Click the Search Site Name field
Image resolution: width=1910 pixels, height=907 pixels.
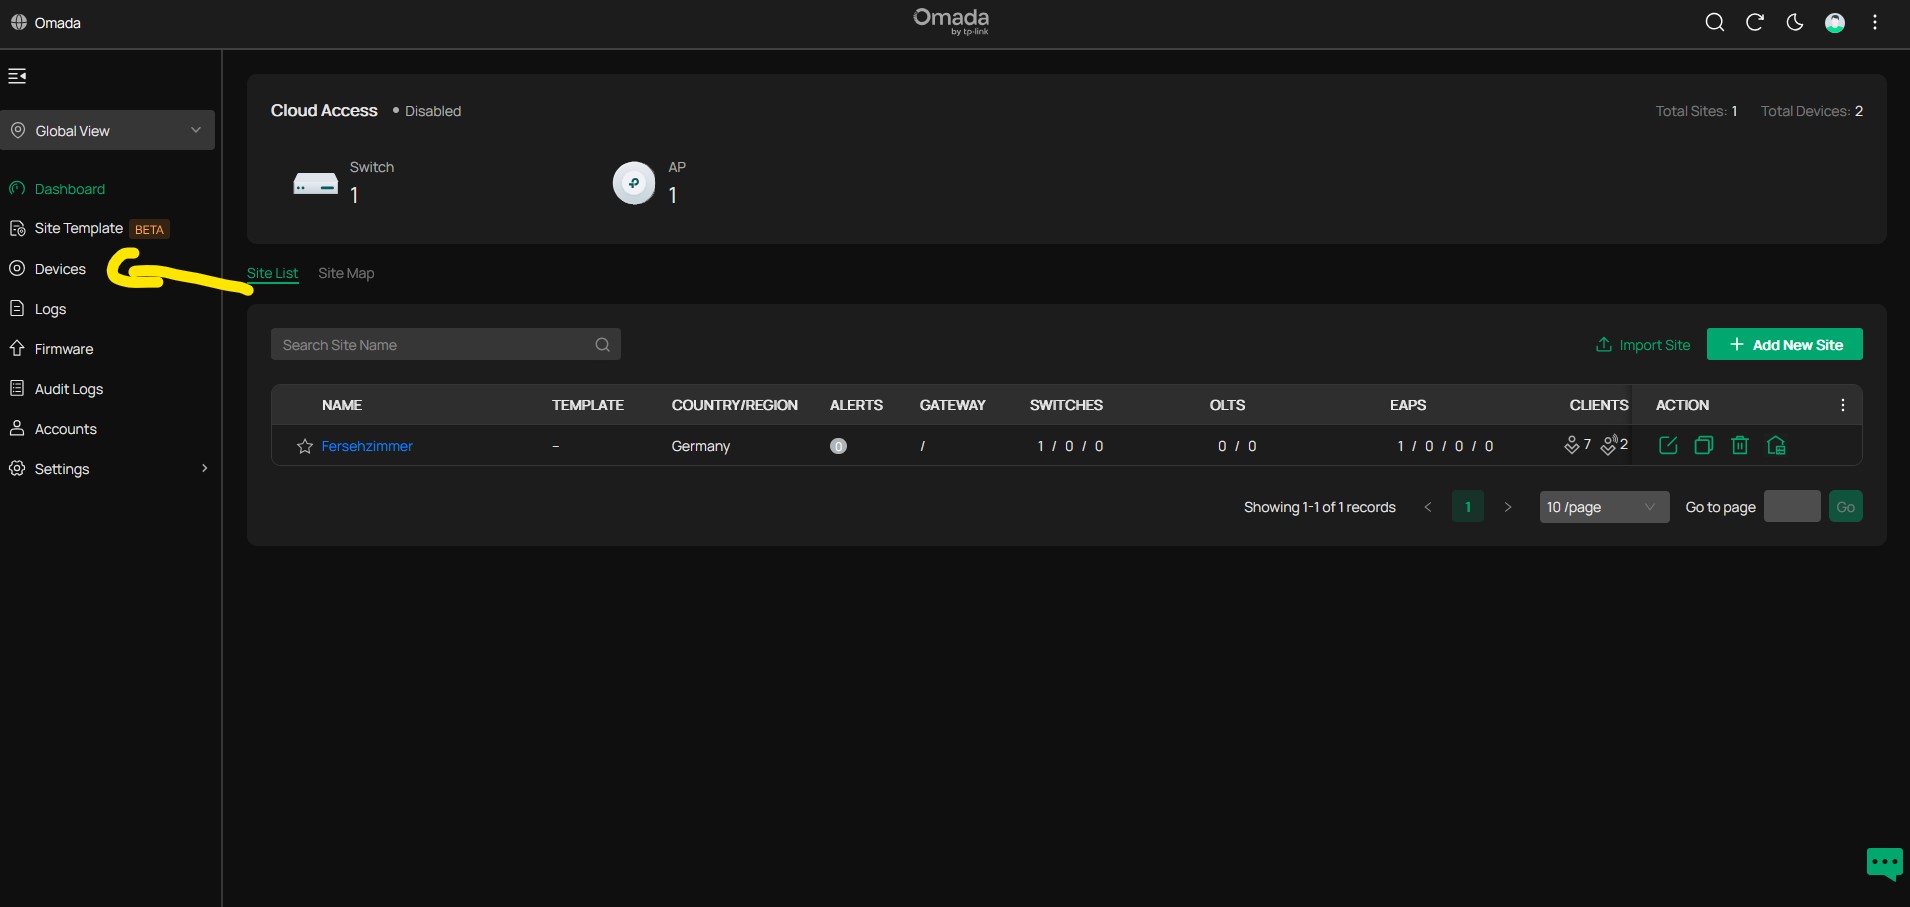435,345
